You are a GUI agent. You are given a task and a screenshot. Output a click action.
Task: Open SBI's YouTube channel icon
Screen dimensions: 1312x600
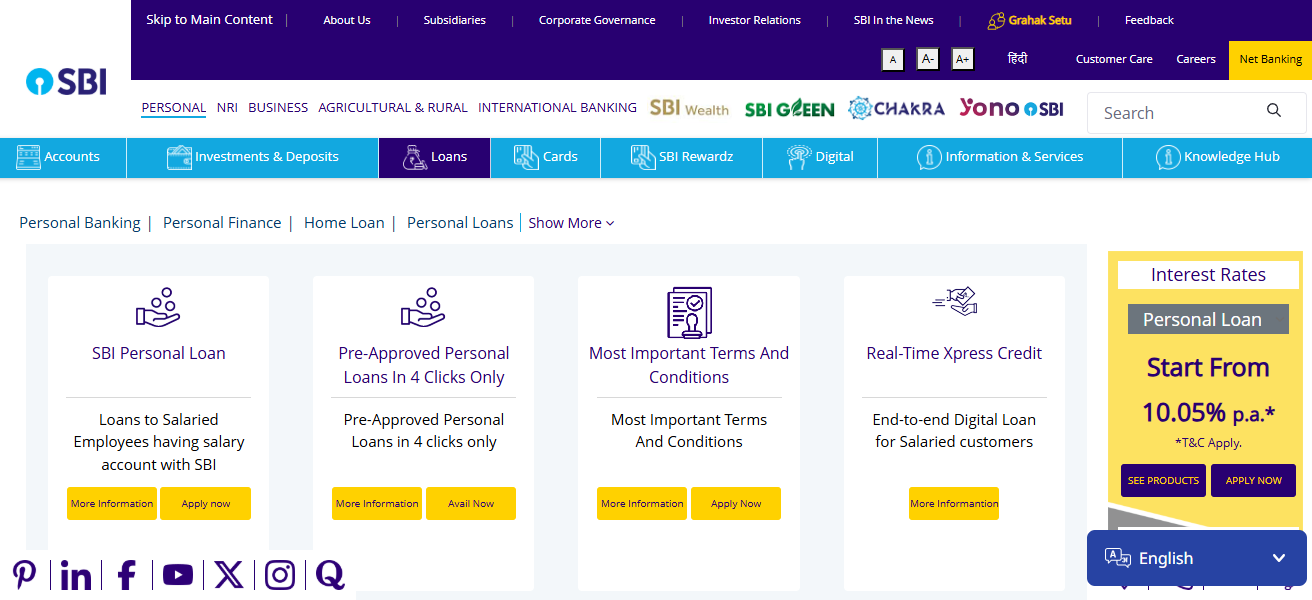[x=177, y=575]
